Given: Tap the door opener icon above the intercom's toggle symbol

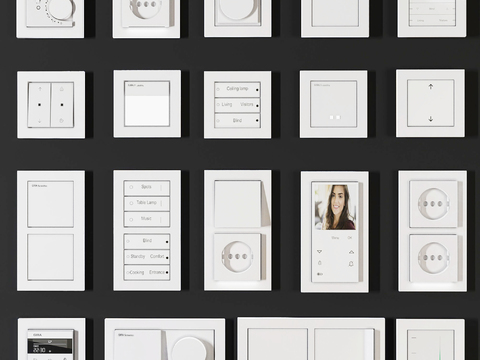Looking at the screenshot, I should pos(320,263).
